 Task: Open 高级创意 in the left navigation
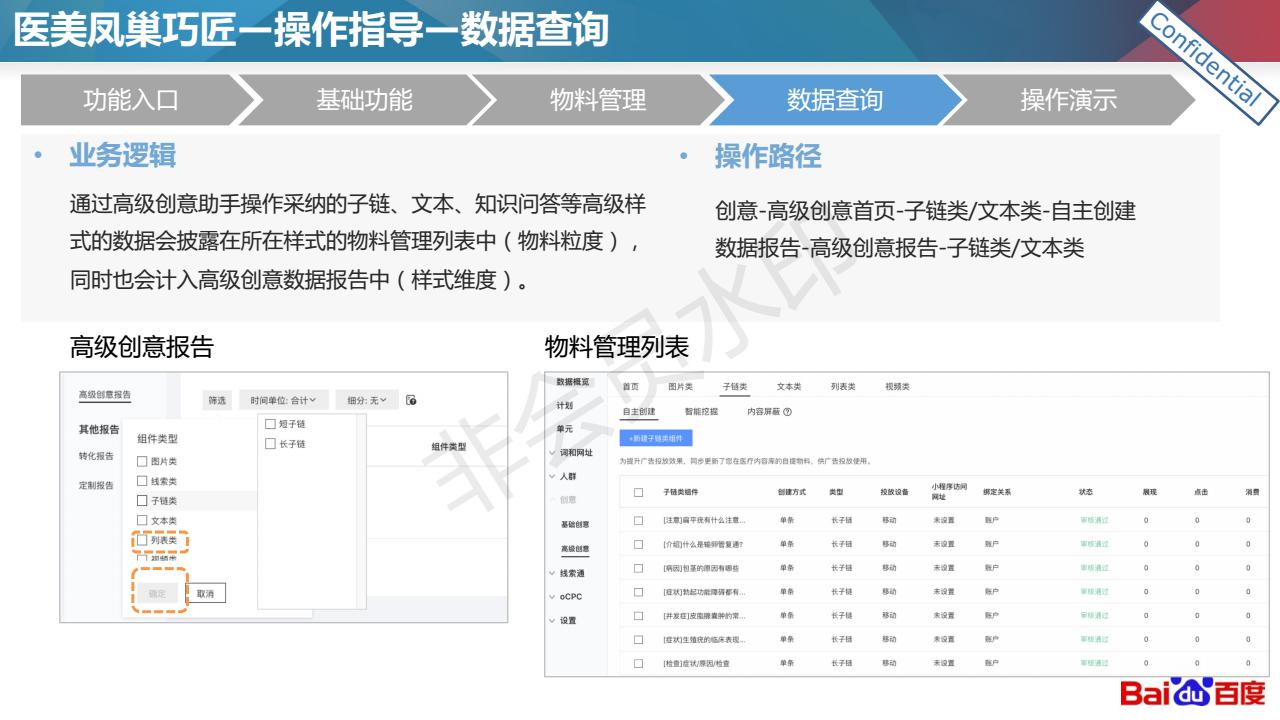574,549
